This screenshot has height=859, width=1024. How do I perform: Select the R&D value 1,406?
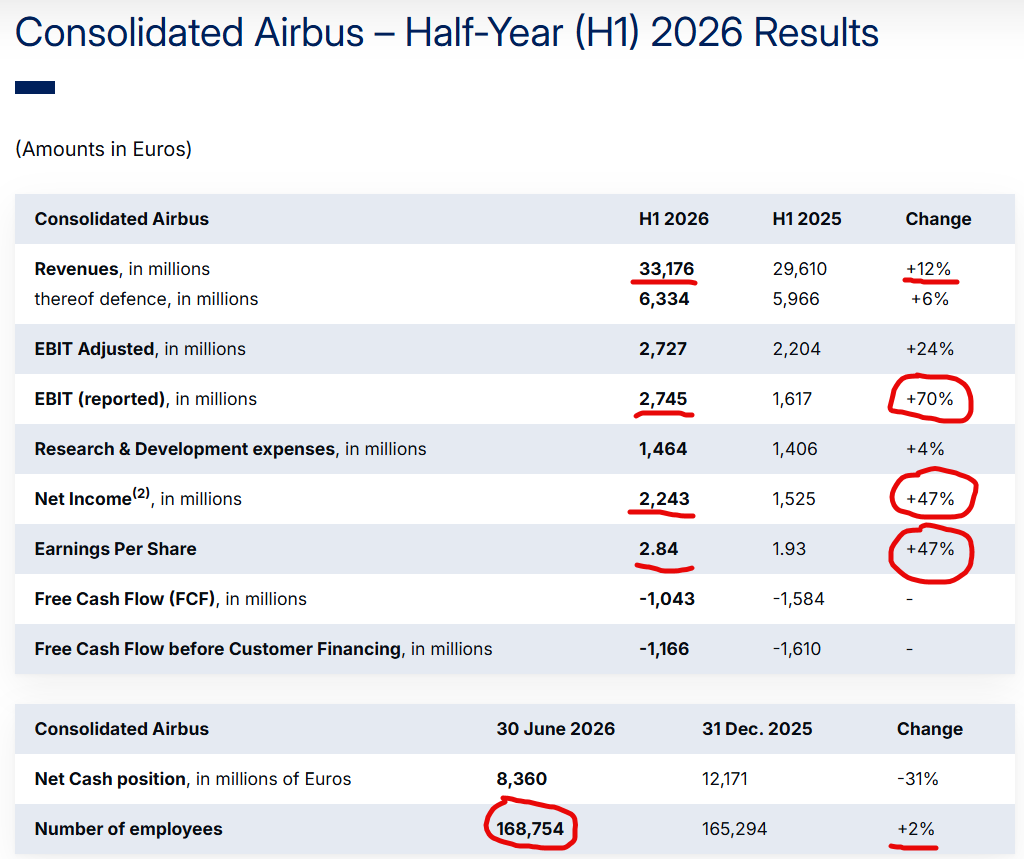795,449
